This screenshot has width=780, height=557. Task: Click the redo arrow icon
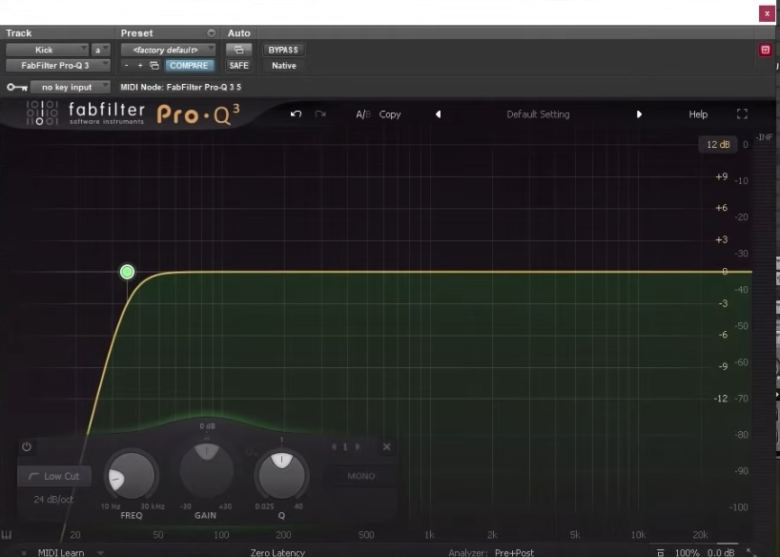pyautogui.click(x=320, y=114)
